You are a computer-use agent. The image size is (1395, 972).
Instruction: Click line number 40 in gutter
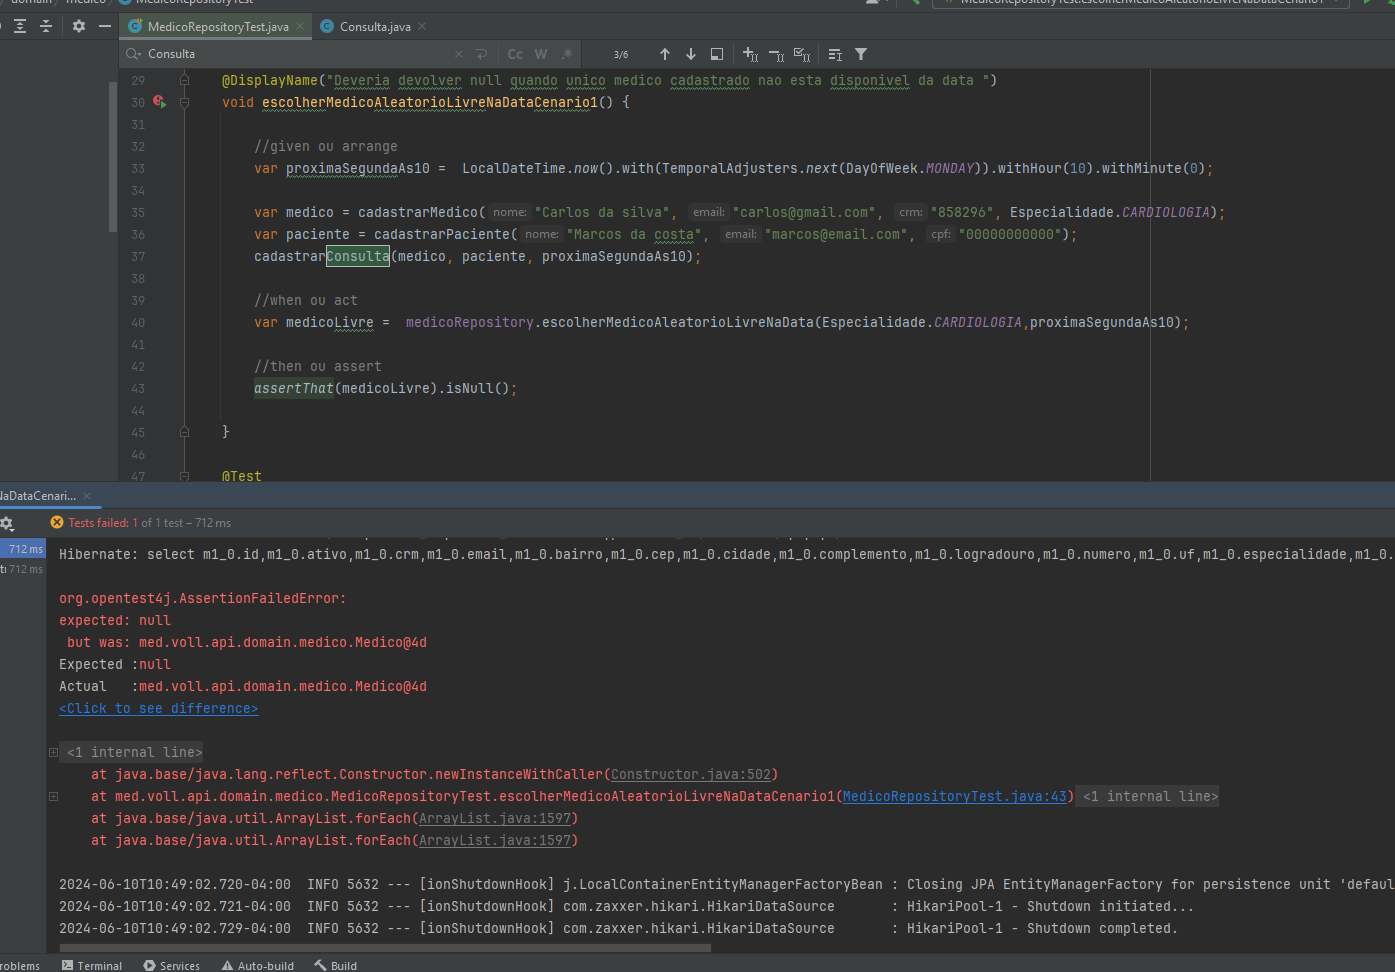[138, 322]
